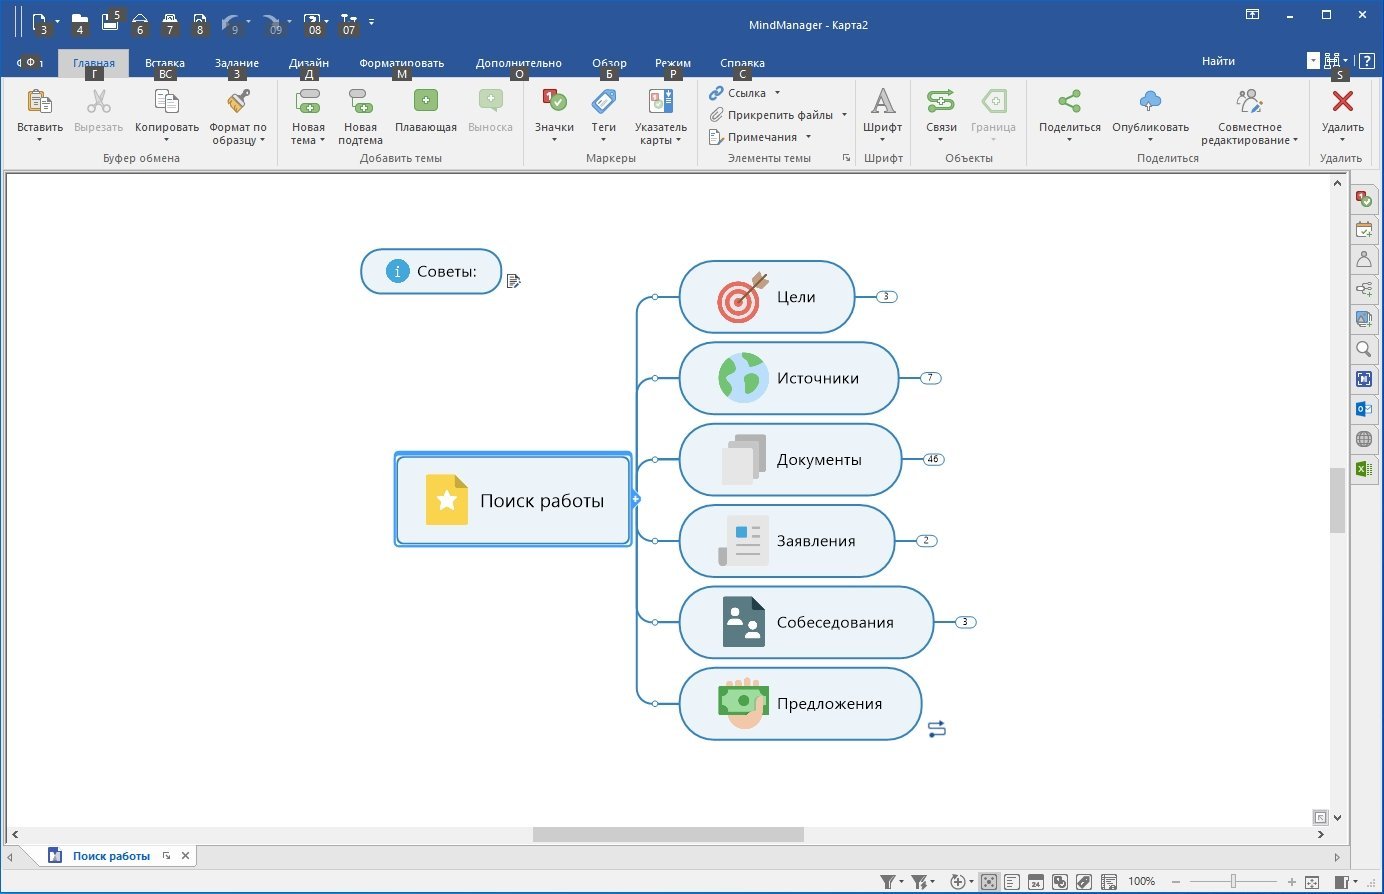Click the Outlook icon in the right sidebar
Viewport: 1384px width, 894px height.
(1364, 409)
